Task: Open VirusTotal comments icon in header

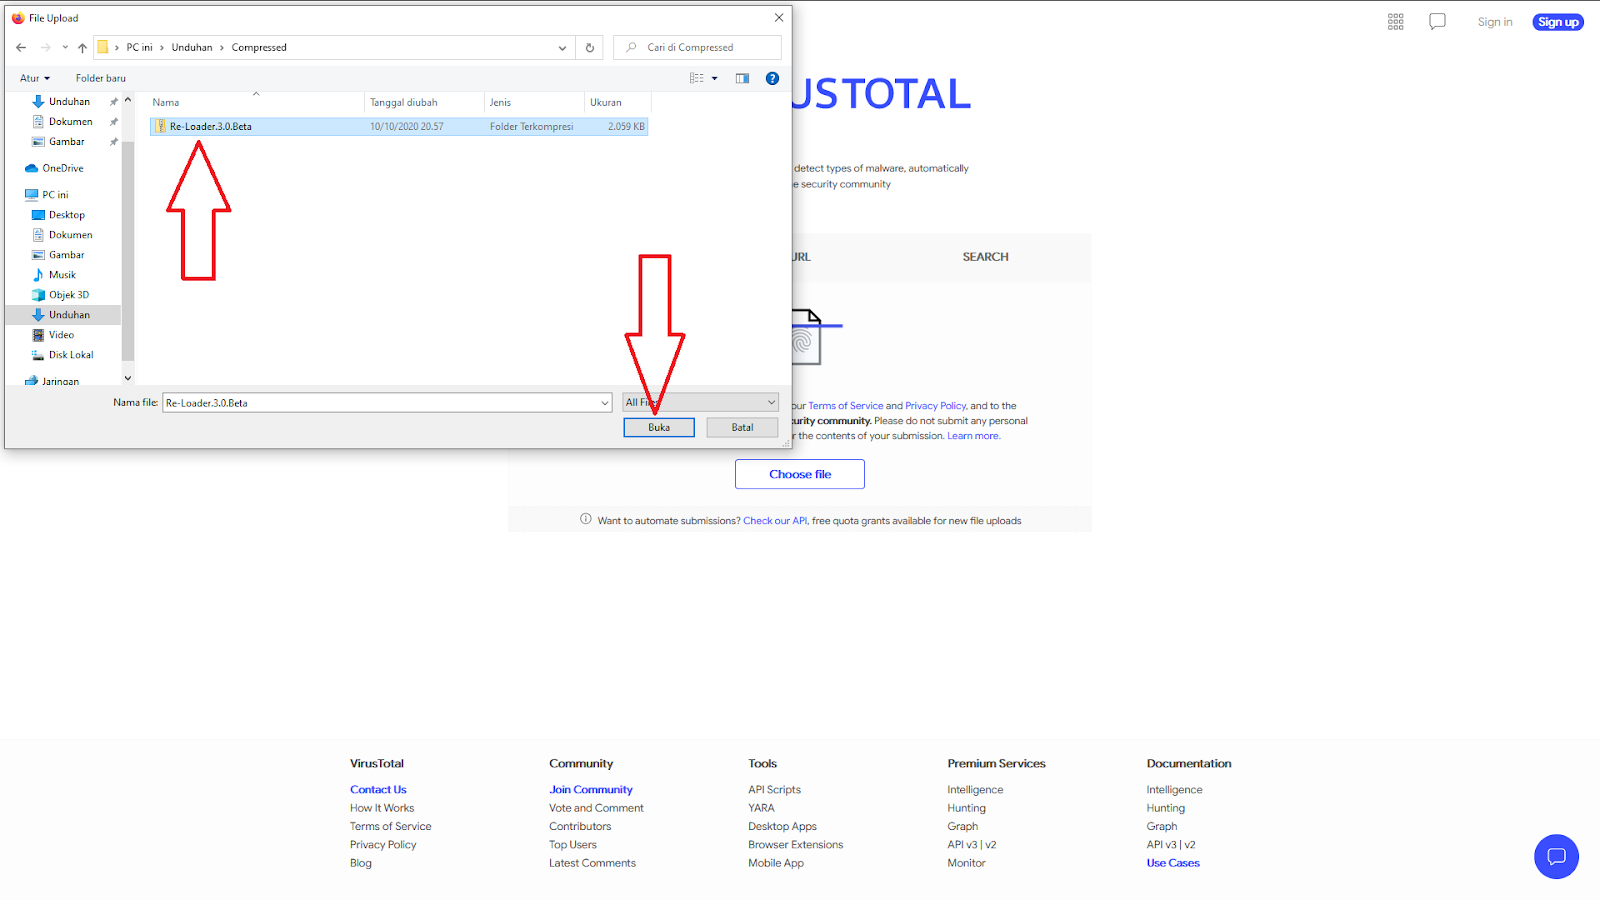Action: pos(1437,22)
